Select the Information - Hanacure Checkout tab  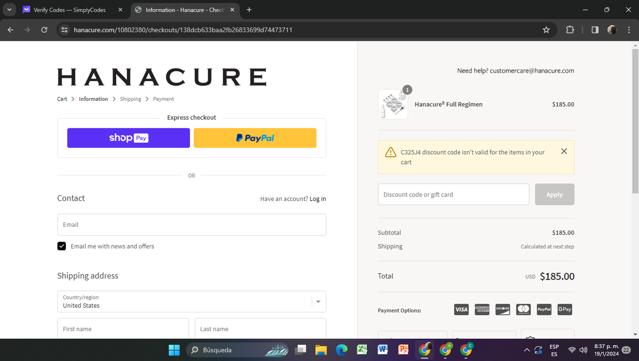[x=184, y=10]
